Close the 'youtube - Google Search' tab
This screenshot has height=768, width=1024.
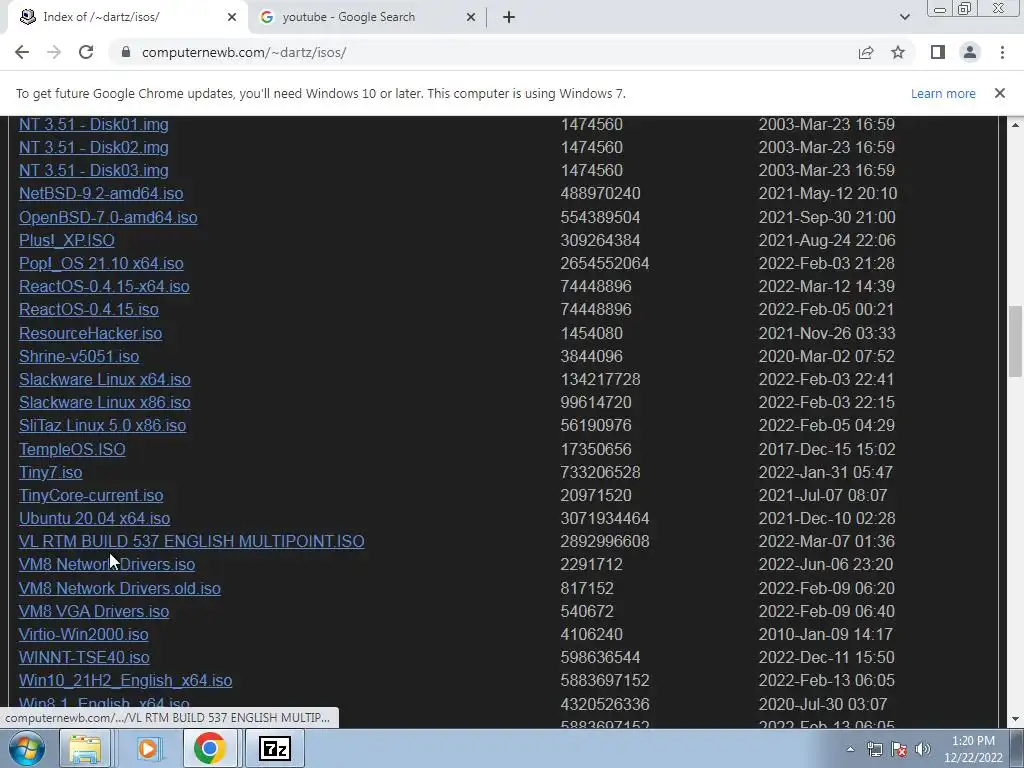tap(471, 17)
